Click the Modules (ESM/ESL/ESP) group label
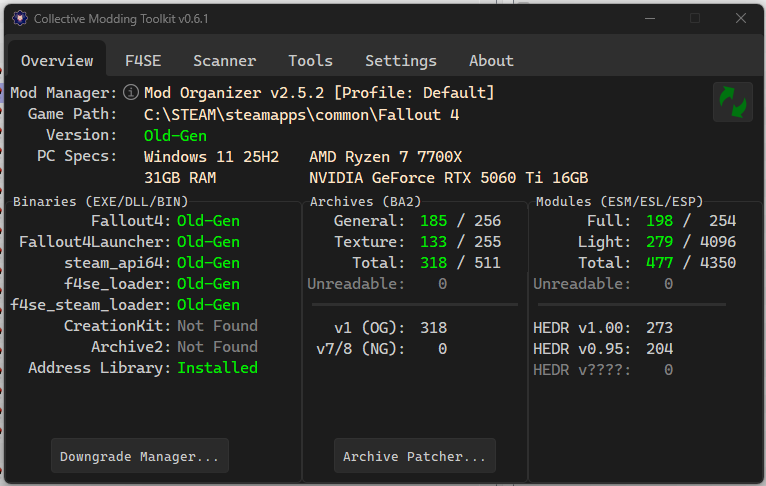 tap(619, 201)
